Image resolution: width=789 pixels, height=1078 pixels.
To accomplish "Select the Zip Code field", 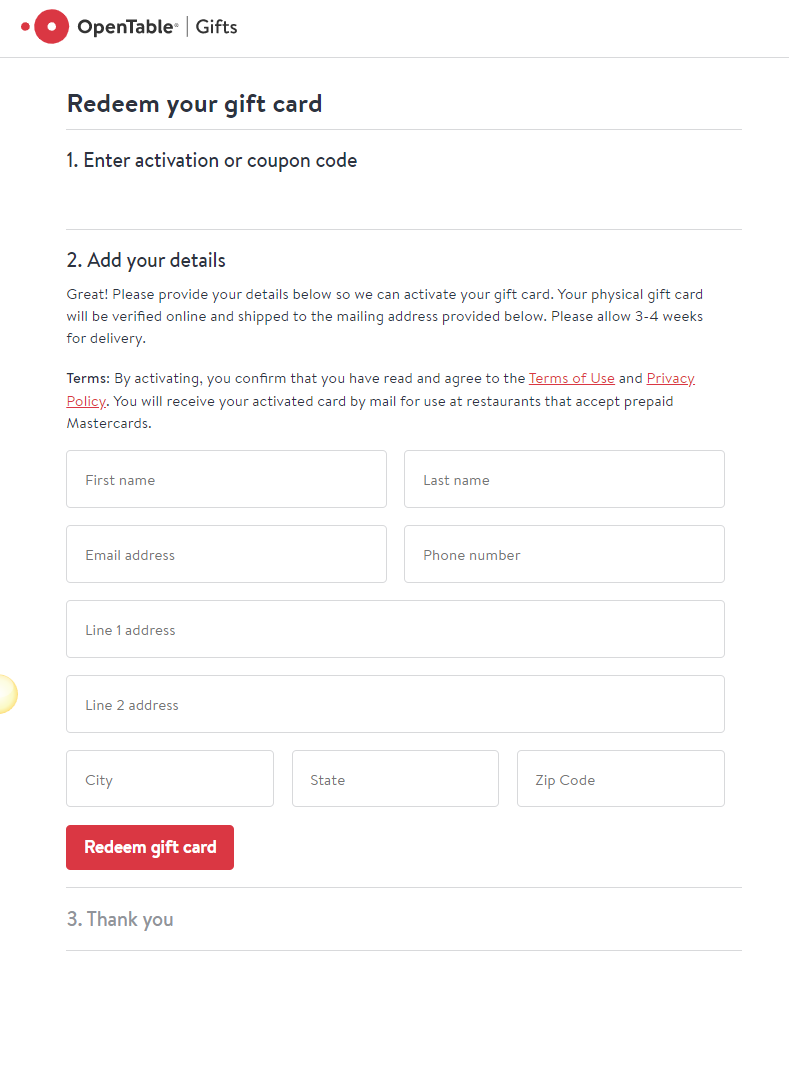I will (x=621, y=778).
